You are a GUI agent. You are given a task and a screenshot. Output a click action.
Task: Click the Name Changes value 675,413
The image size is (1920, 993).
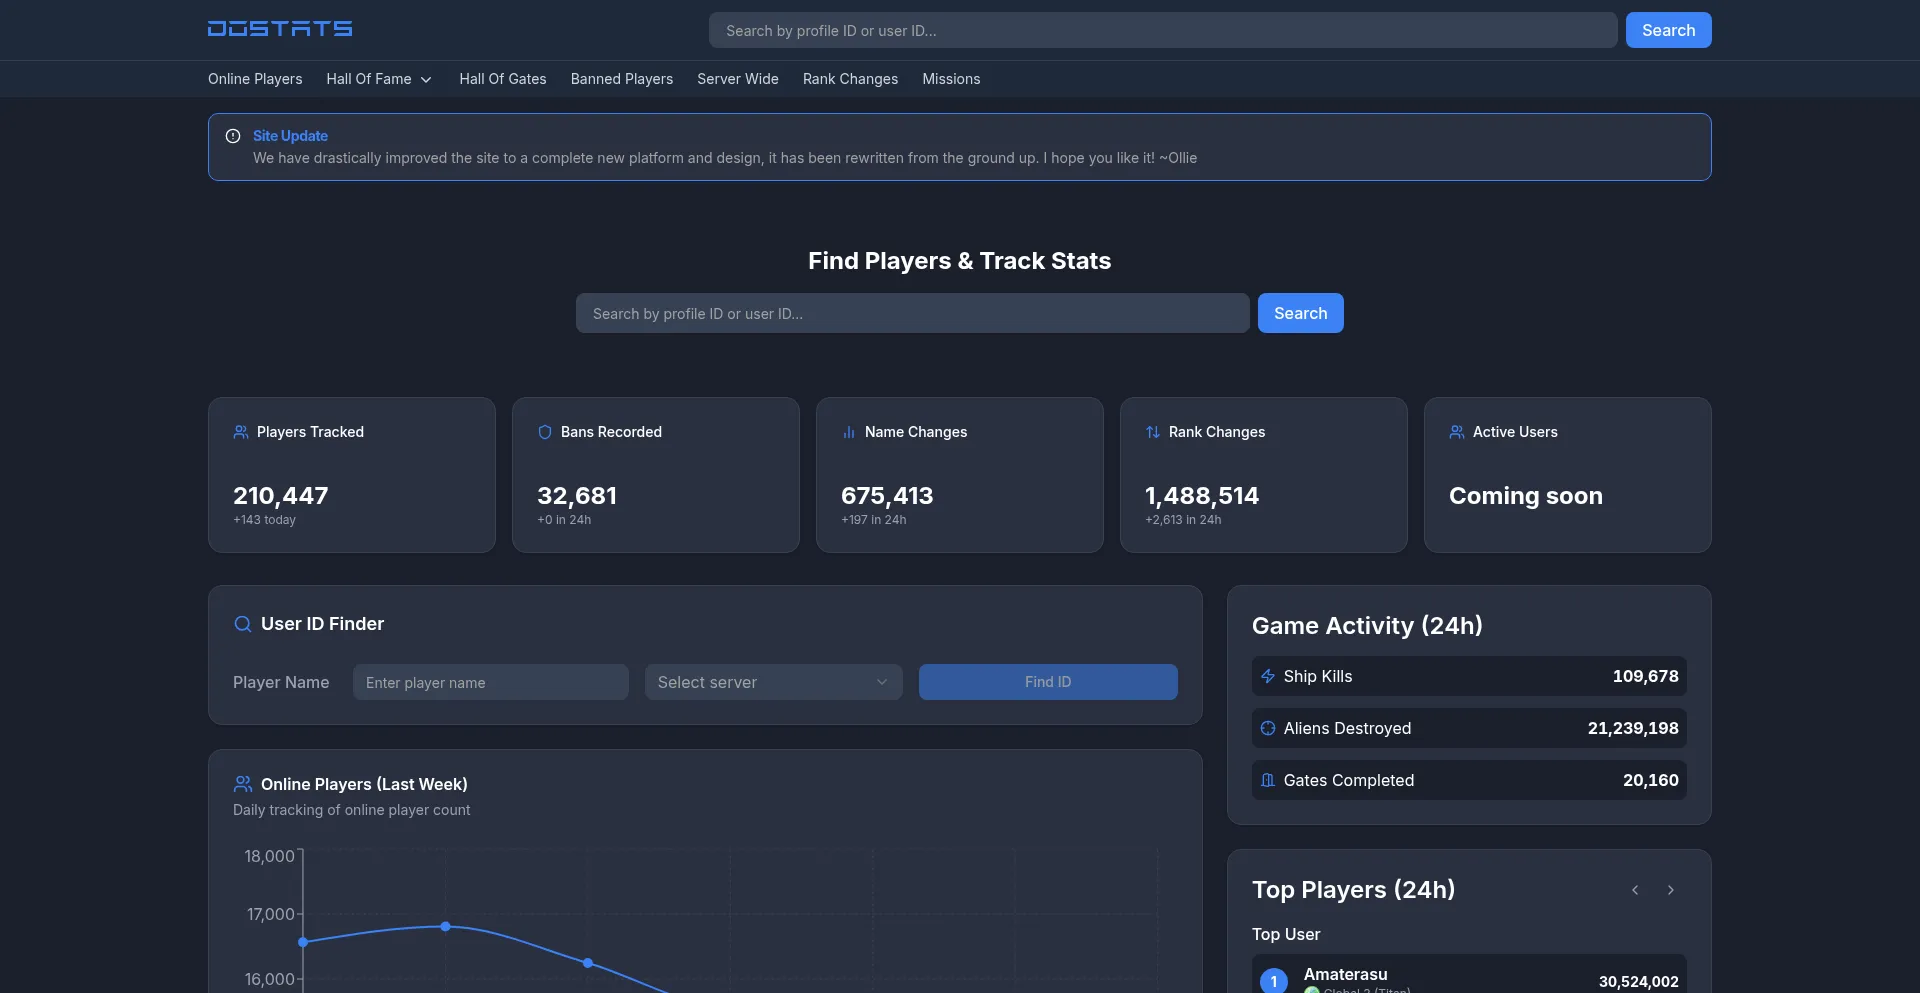click(x=887, y=496)
